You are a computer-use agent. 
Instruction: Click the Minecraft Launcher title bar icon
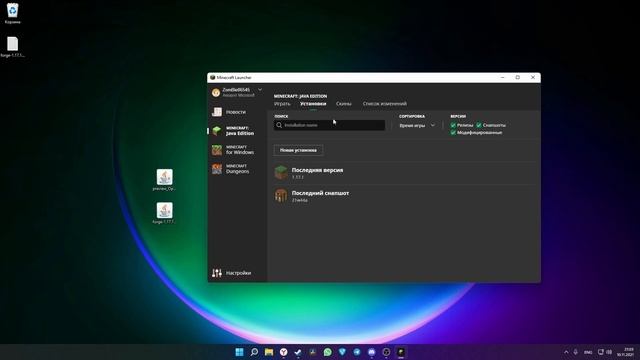coord(212,77)
